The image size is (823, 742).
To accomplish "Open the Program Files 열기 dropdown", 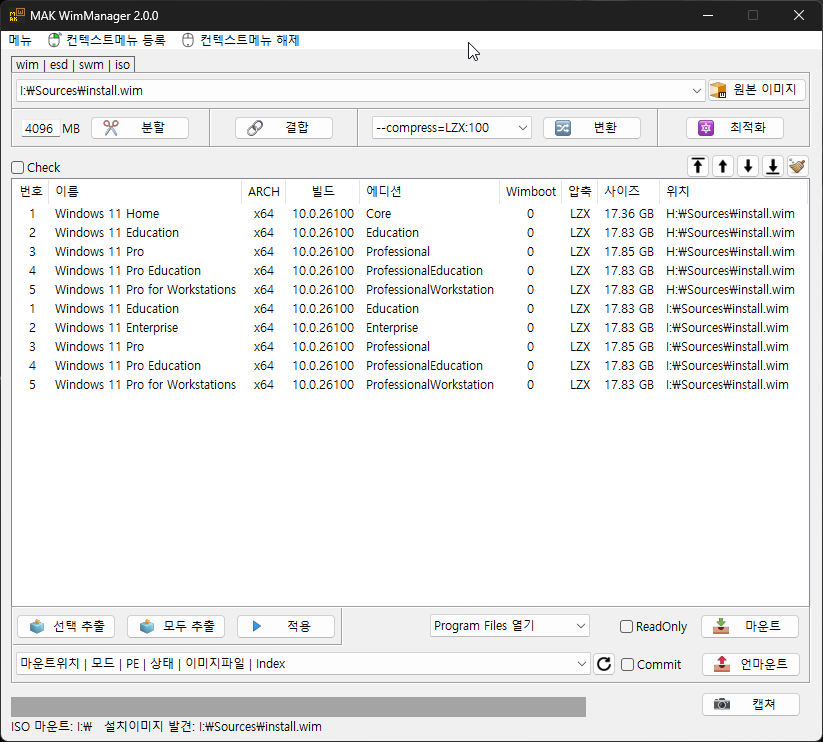I will coord(510,626).
